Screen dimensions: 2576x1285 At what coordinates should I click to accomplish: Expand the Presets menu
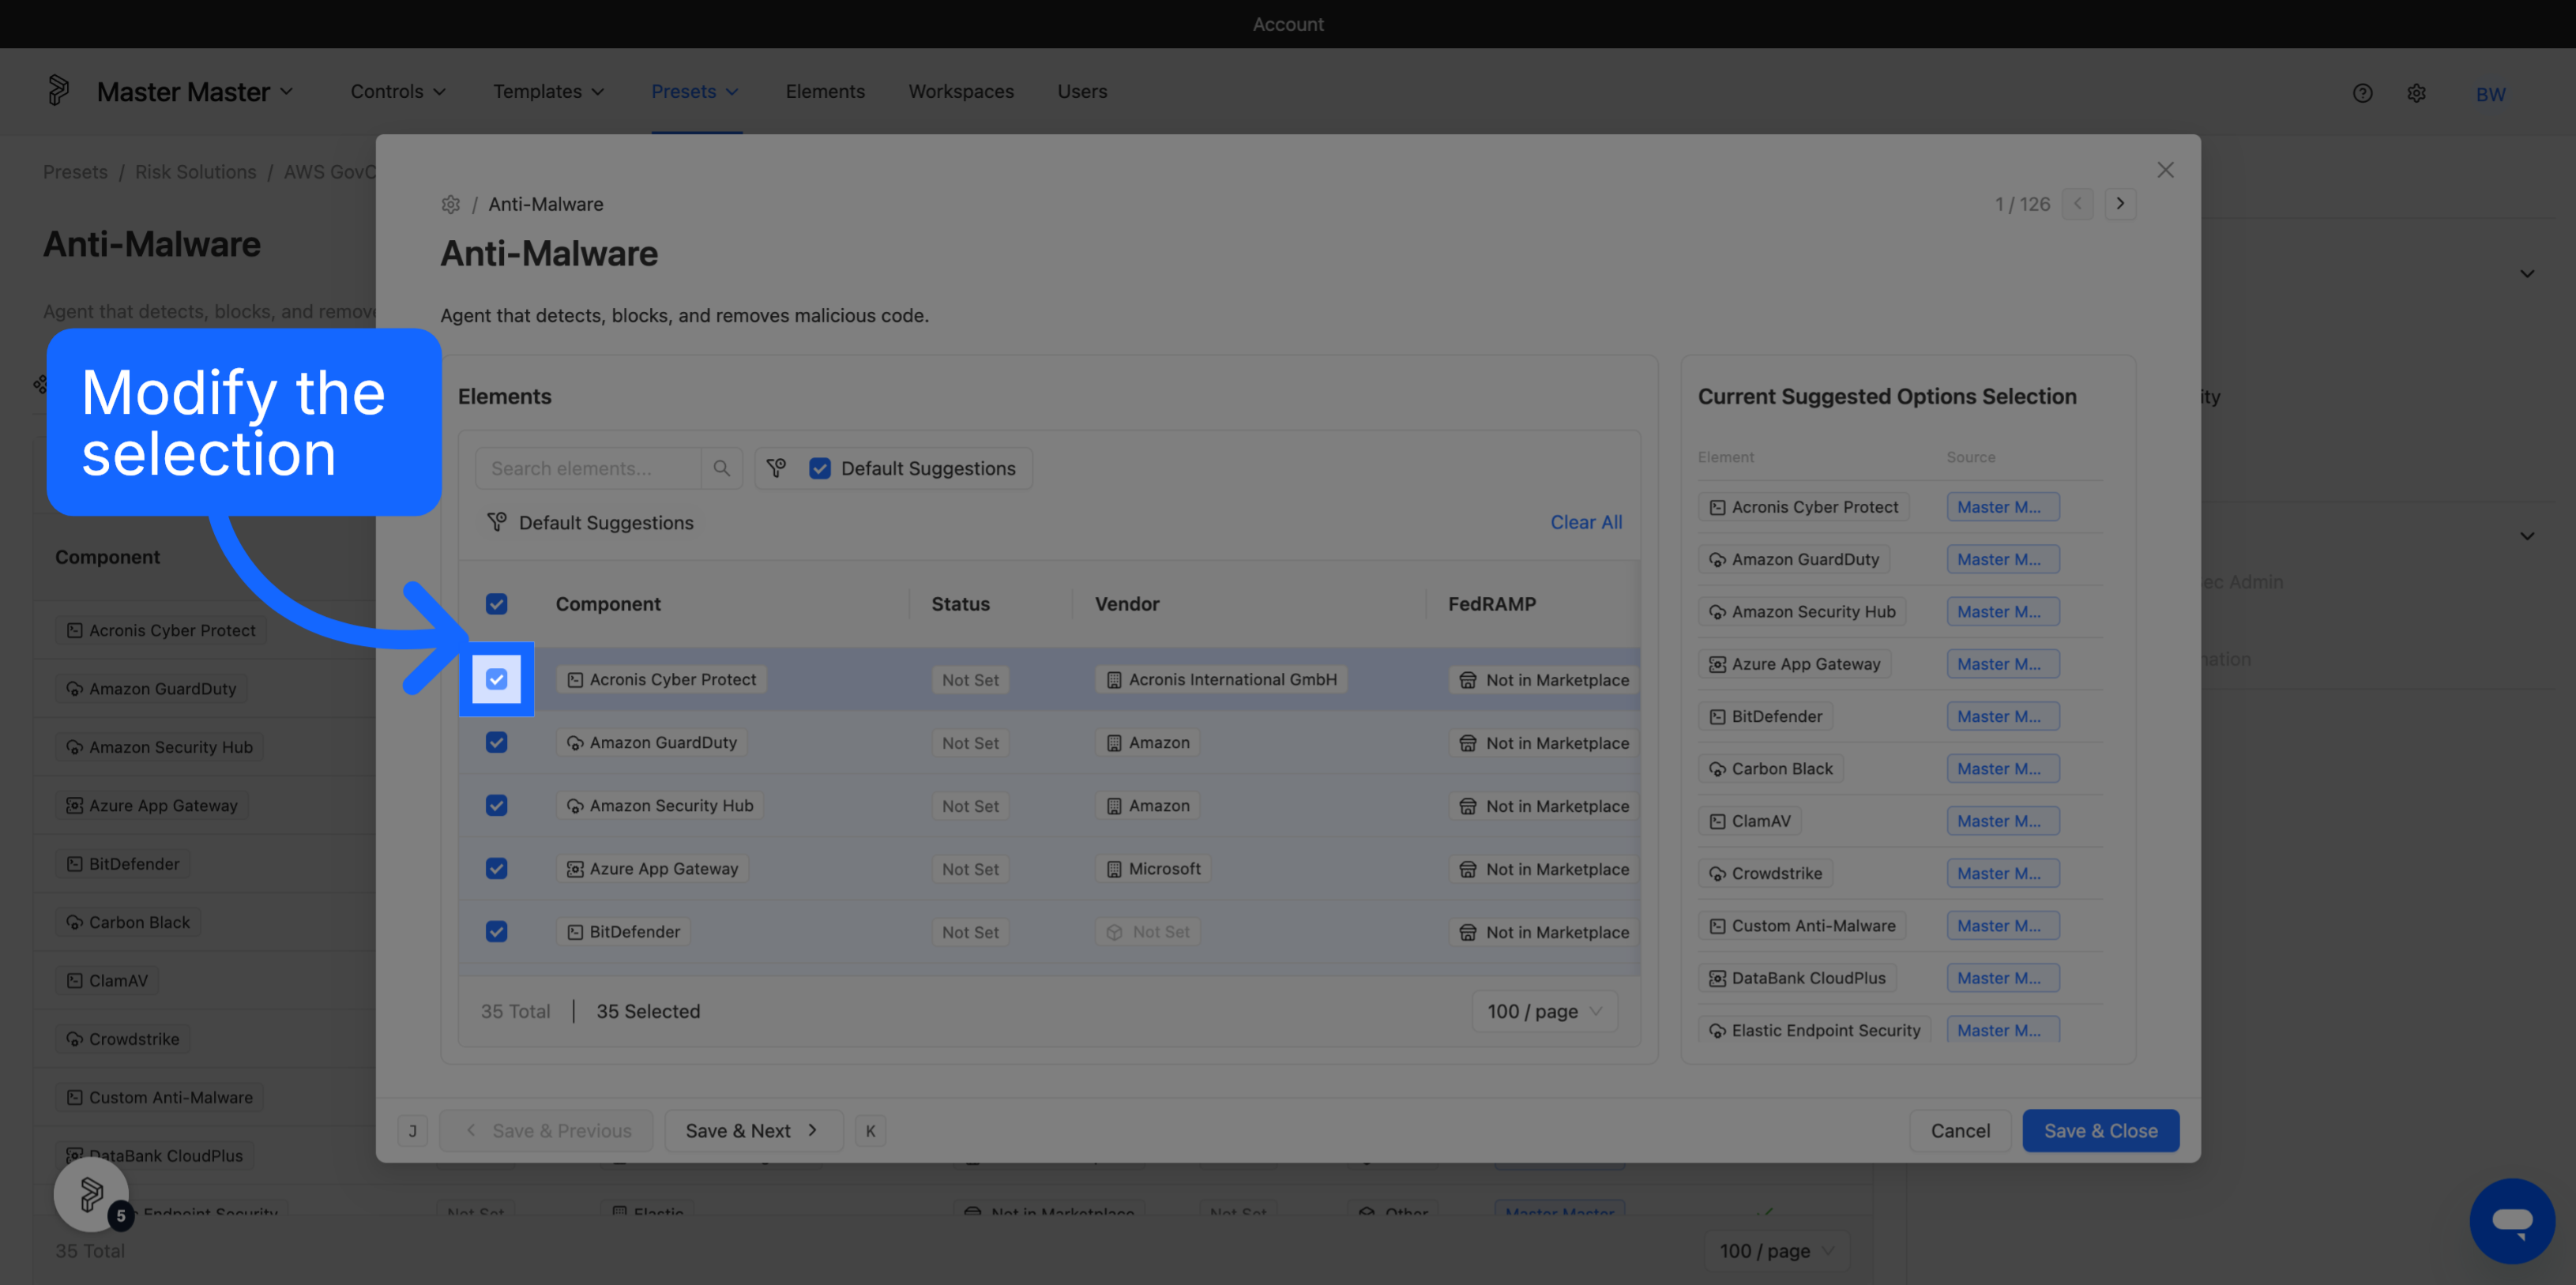(x=695, y=91)
